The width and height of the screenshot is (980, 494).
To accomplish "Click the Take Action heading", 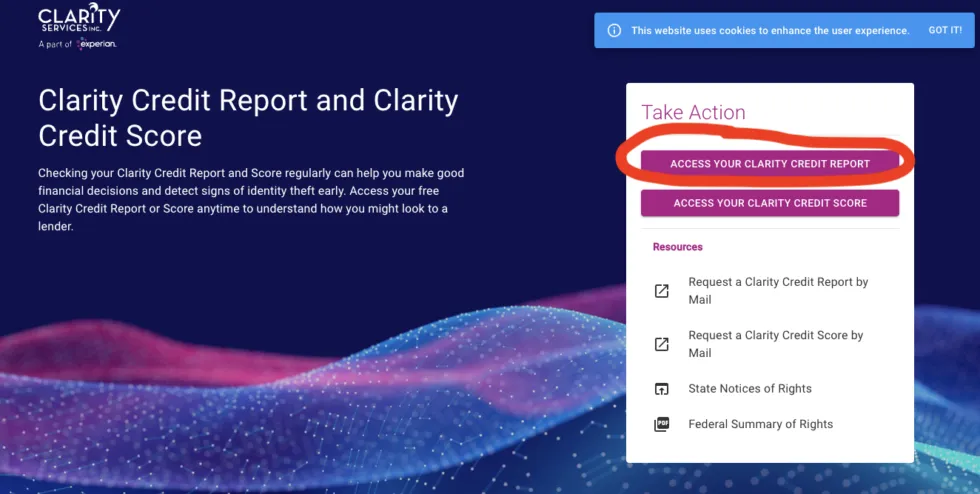I will [x=693, y=113].
